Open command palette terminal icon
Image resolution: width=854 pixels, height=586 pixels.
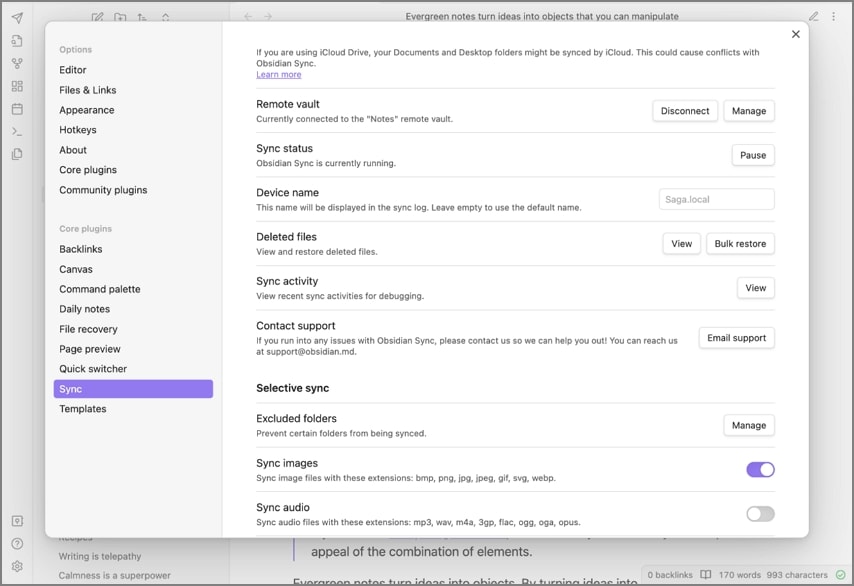(x=17, y=131)
